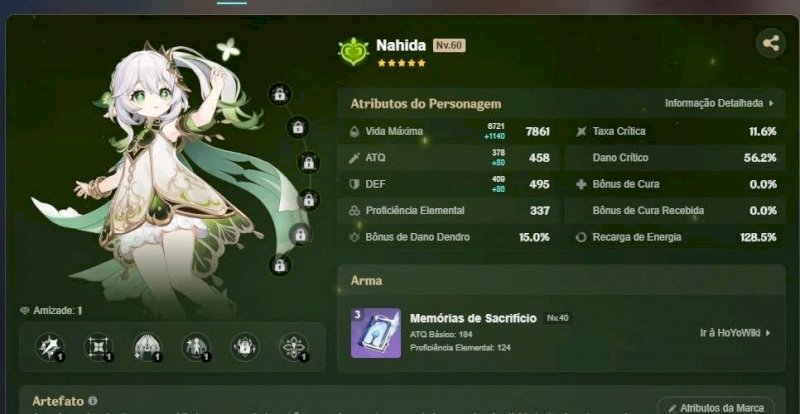Click the bottom locked constellation node

[280, 265]
